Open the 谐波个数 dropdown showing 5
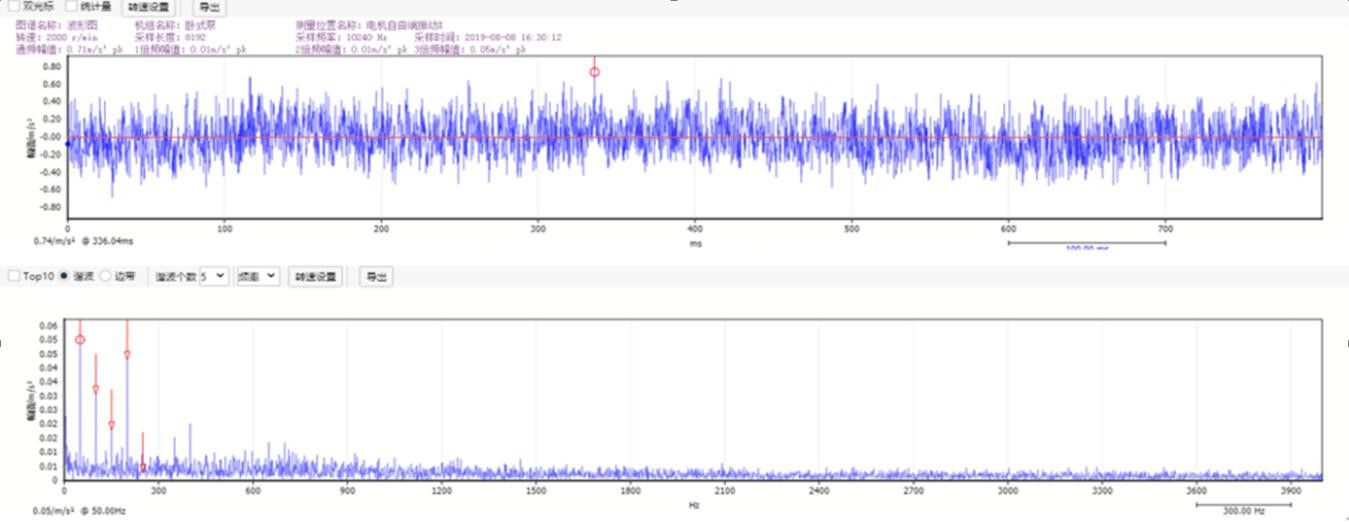 click(213, 276)
